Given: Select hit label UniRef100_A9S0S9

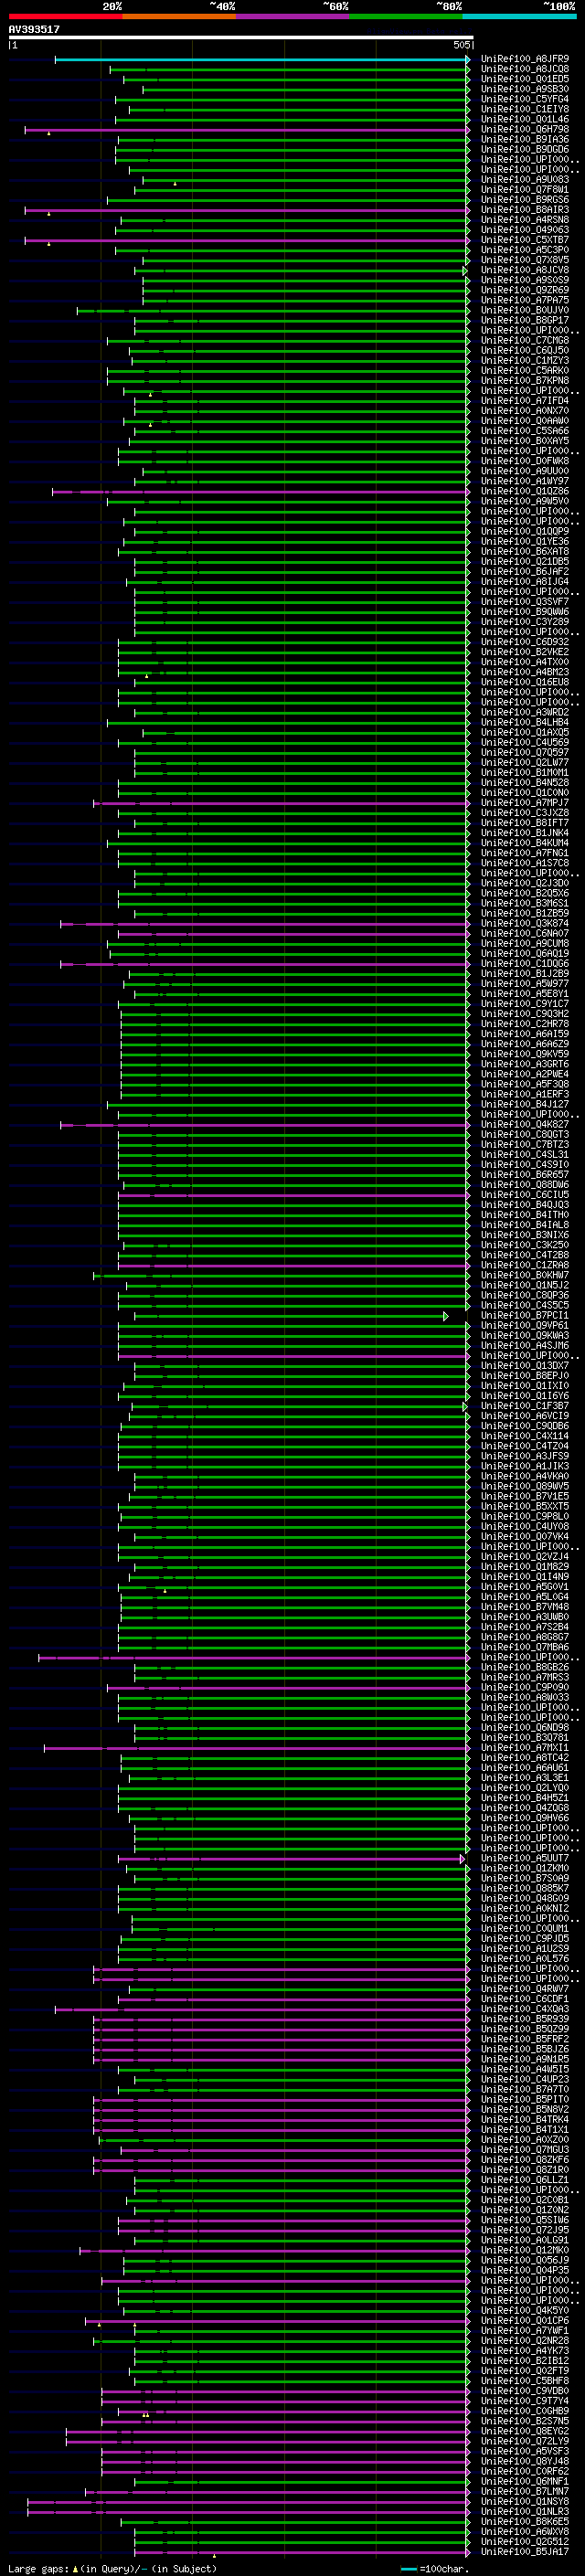Looking at the screenshot, I should 525,280.
